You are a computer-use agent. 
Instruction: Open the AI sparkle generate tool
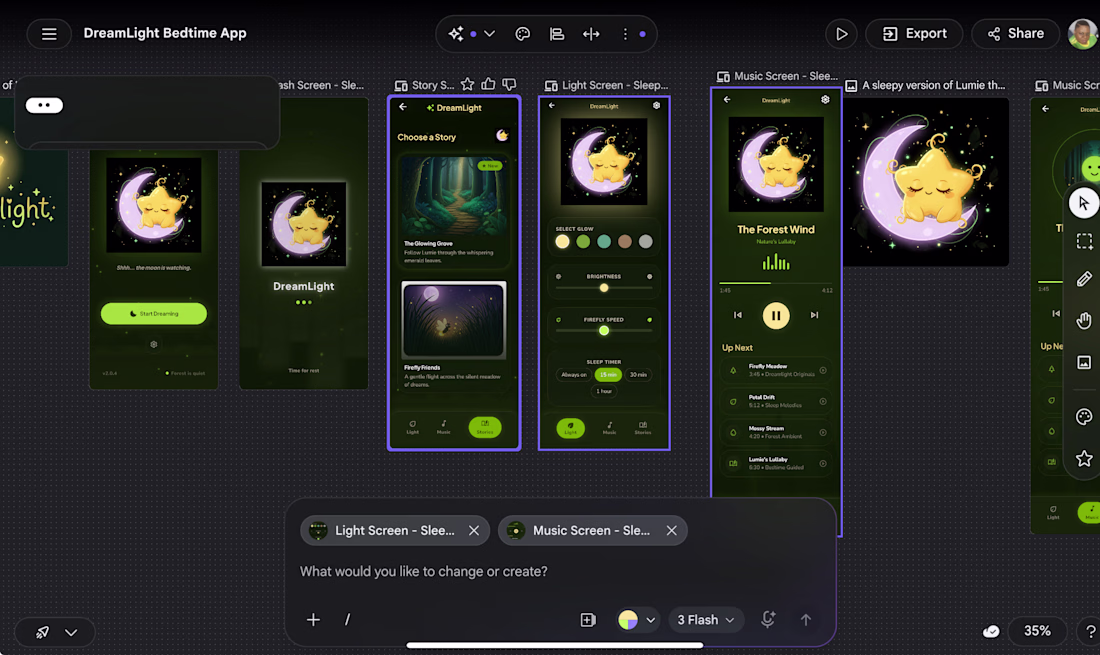point(456,34)
